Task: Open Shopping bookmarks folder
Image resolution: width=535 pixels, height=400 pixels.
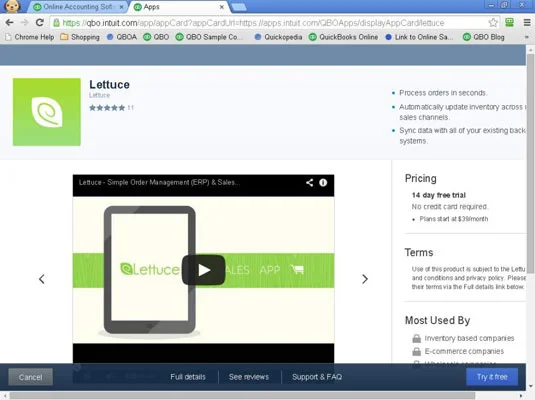Action: 80,37
